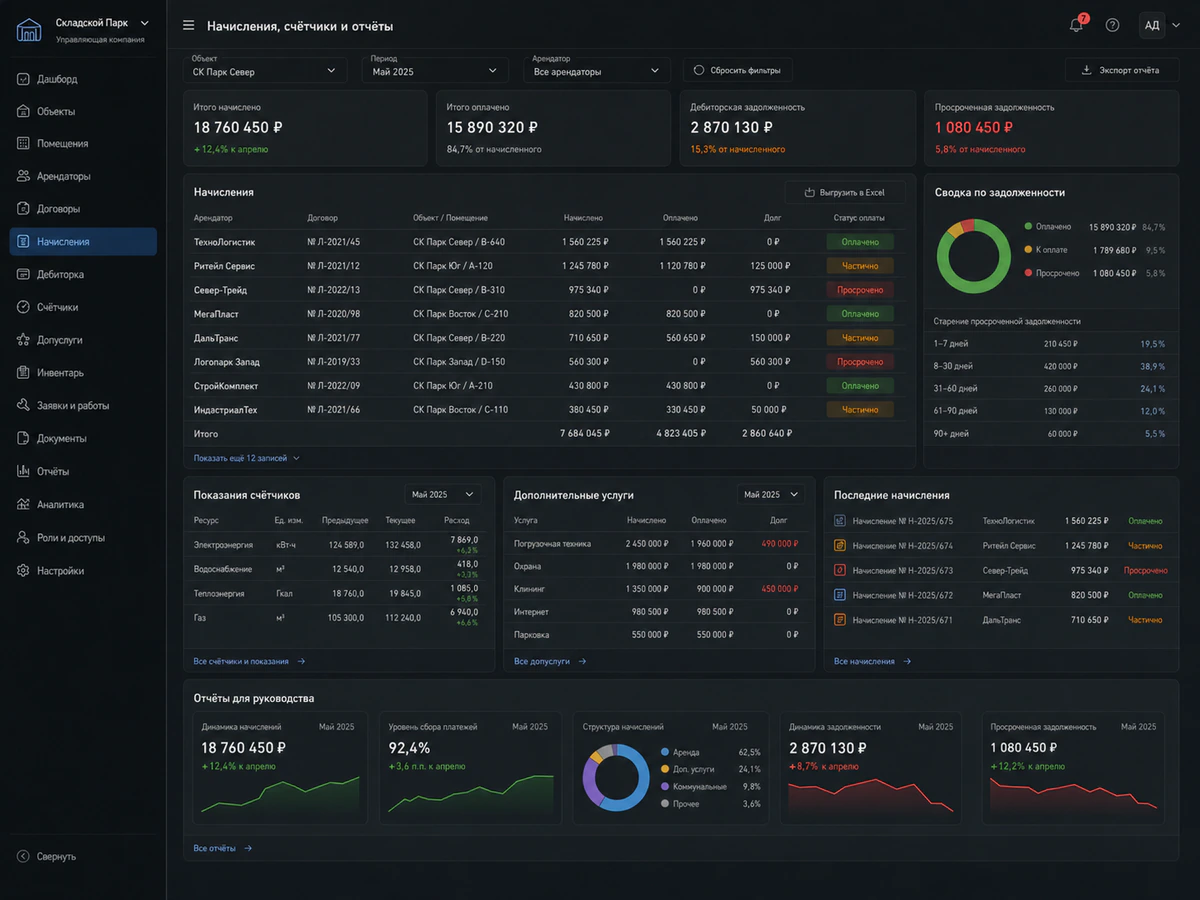
Task: Open the Период dropdown Май 2025
Action: (434, 71)
